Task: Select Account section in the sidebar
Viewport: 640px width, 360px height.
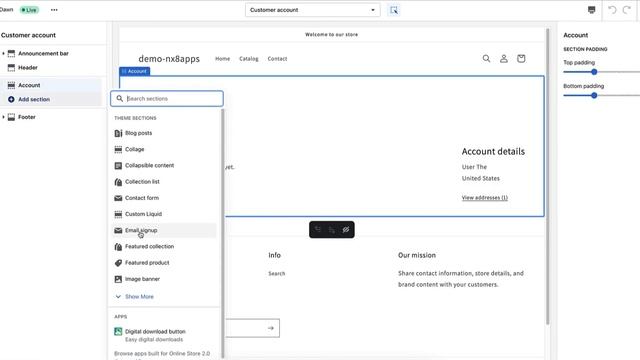Action: (x=29, y=85)
